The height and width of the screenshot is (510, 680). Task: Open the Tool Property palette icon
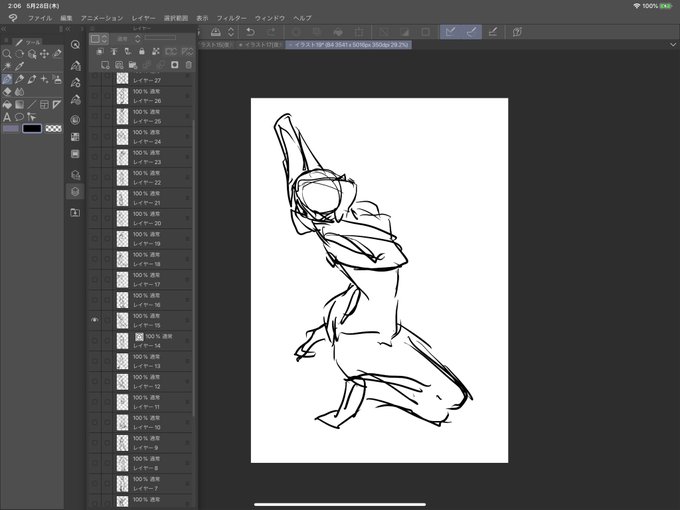[x=75, y=82]
